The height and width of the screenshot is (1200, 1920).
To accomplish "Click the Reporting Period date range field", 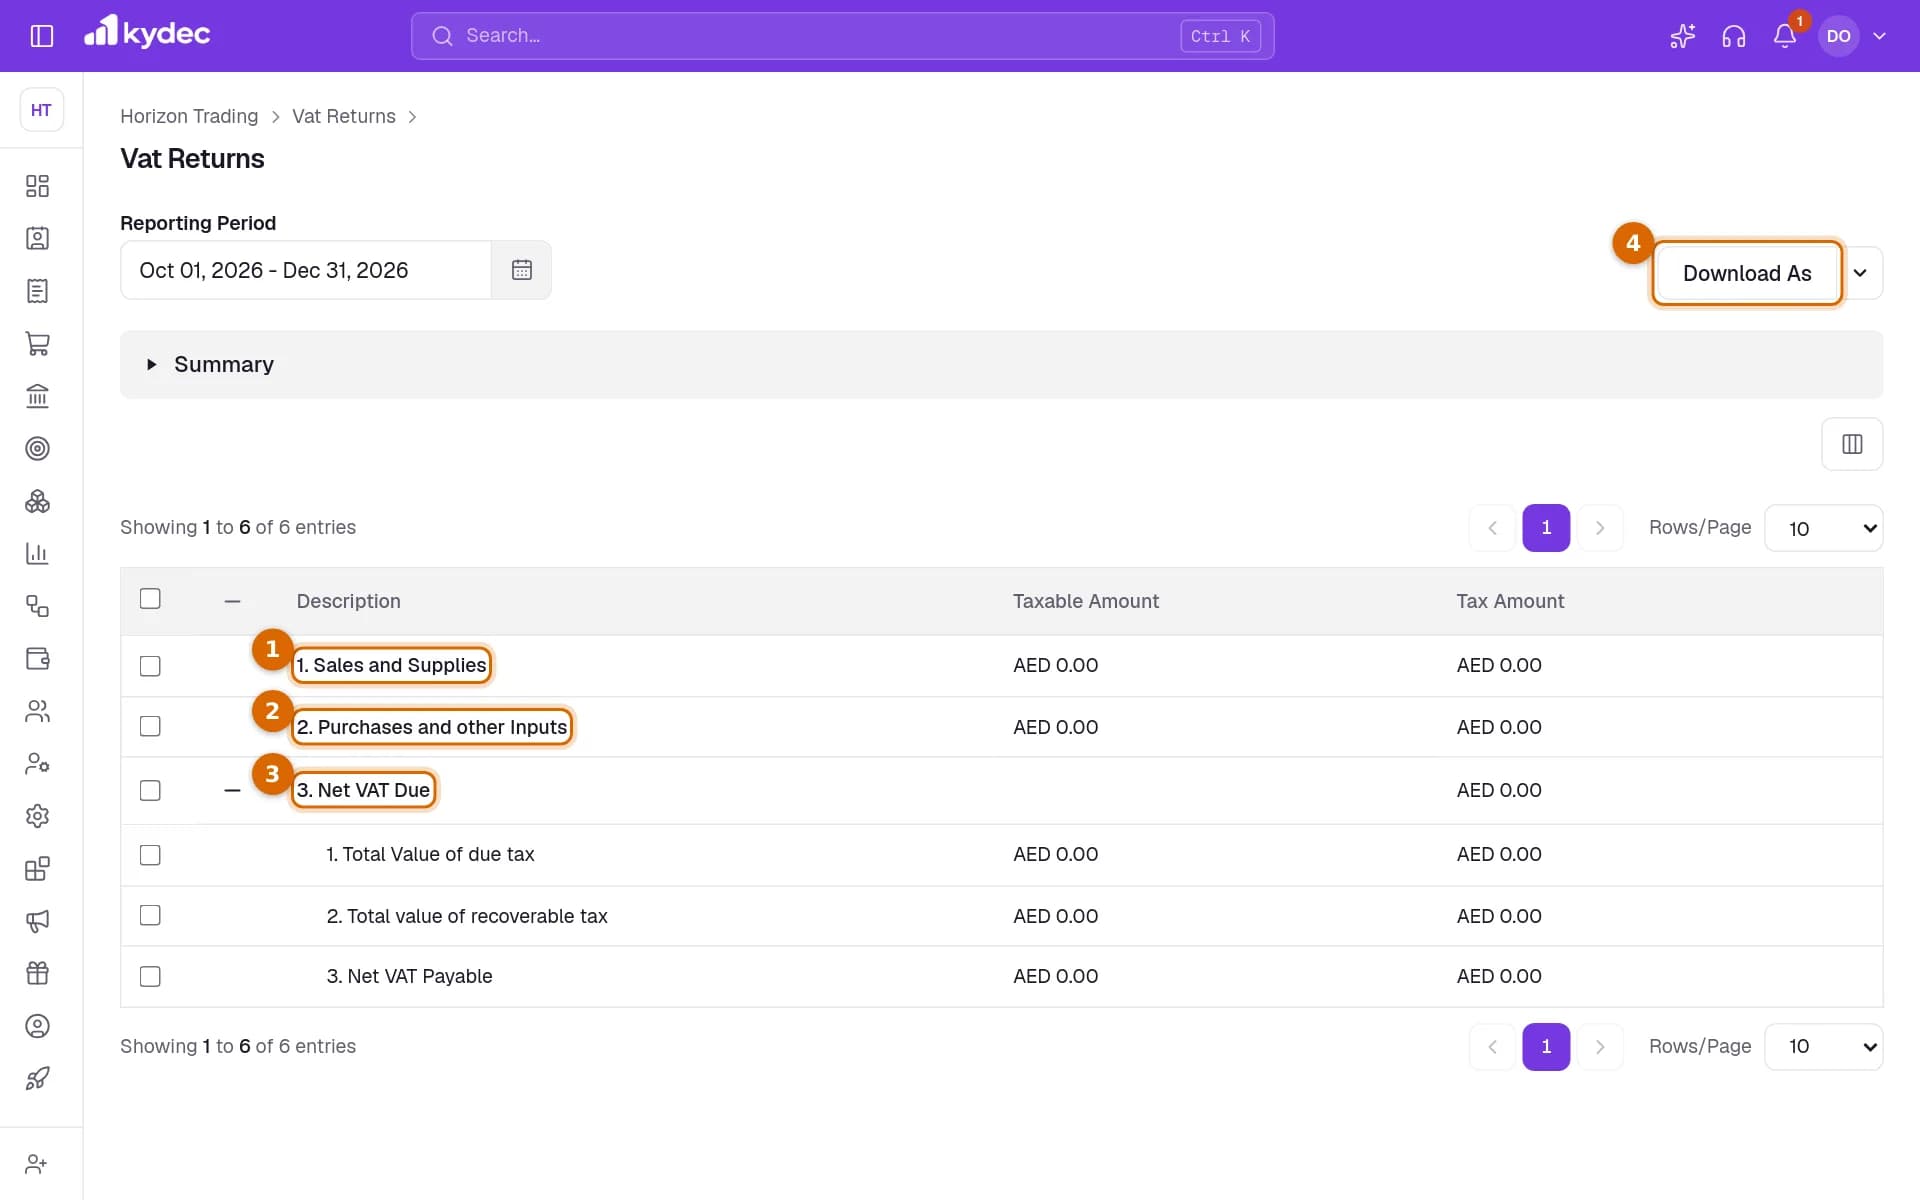I will 306,270.
